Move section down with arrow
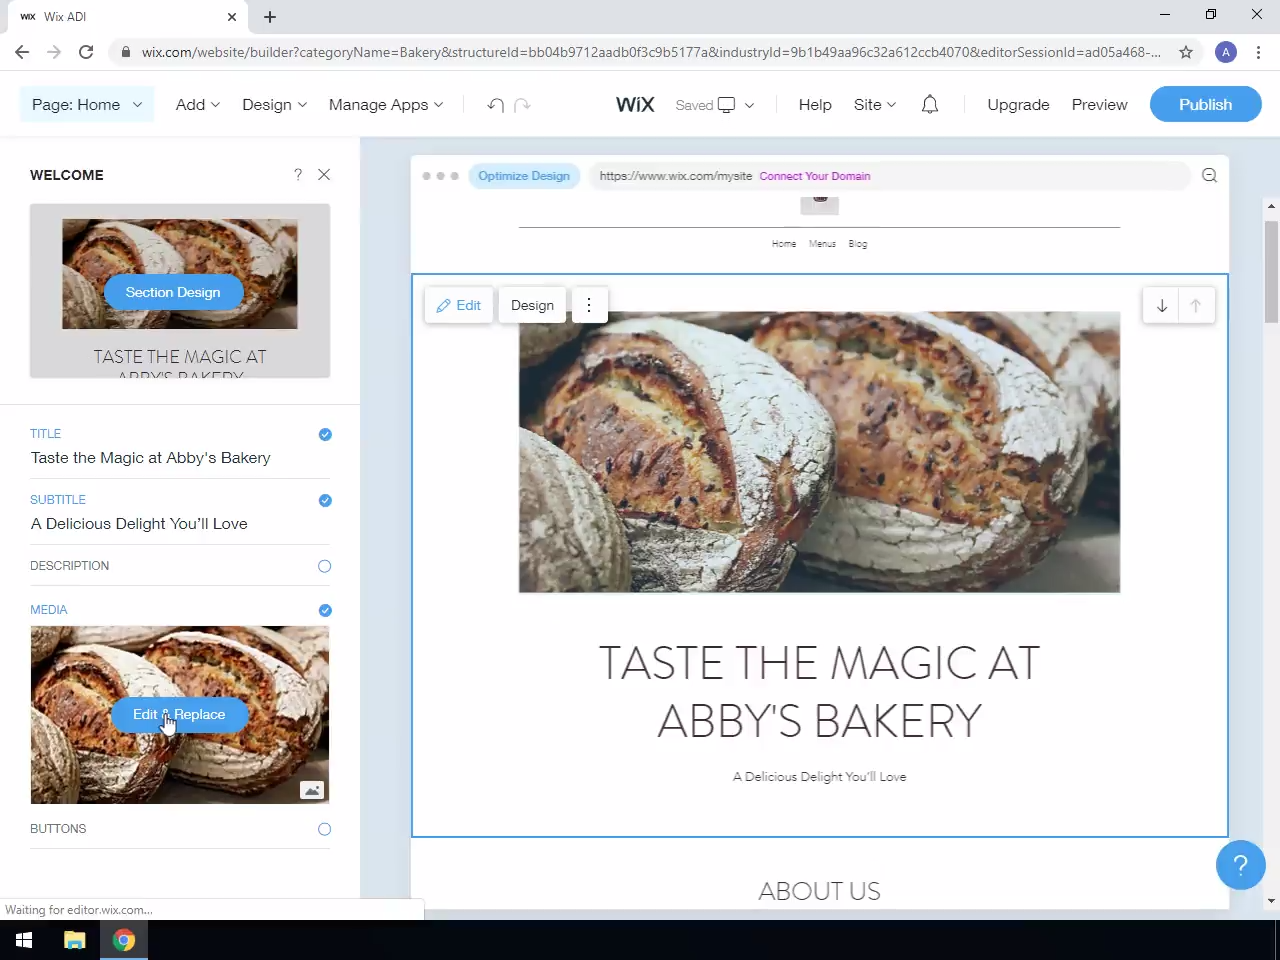This screenshot has height=960, width=1280. [x=1162, y=306]
